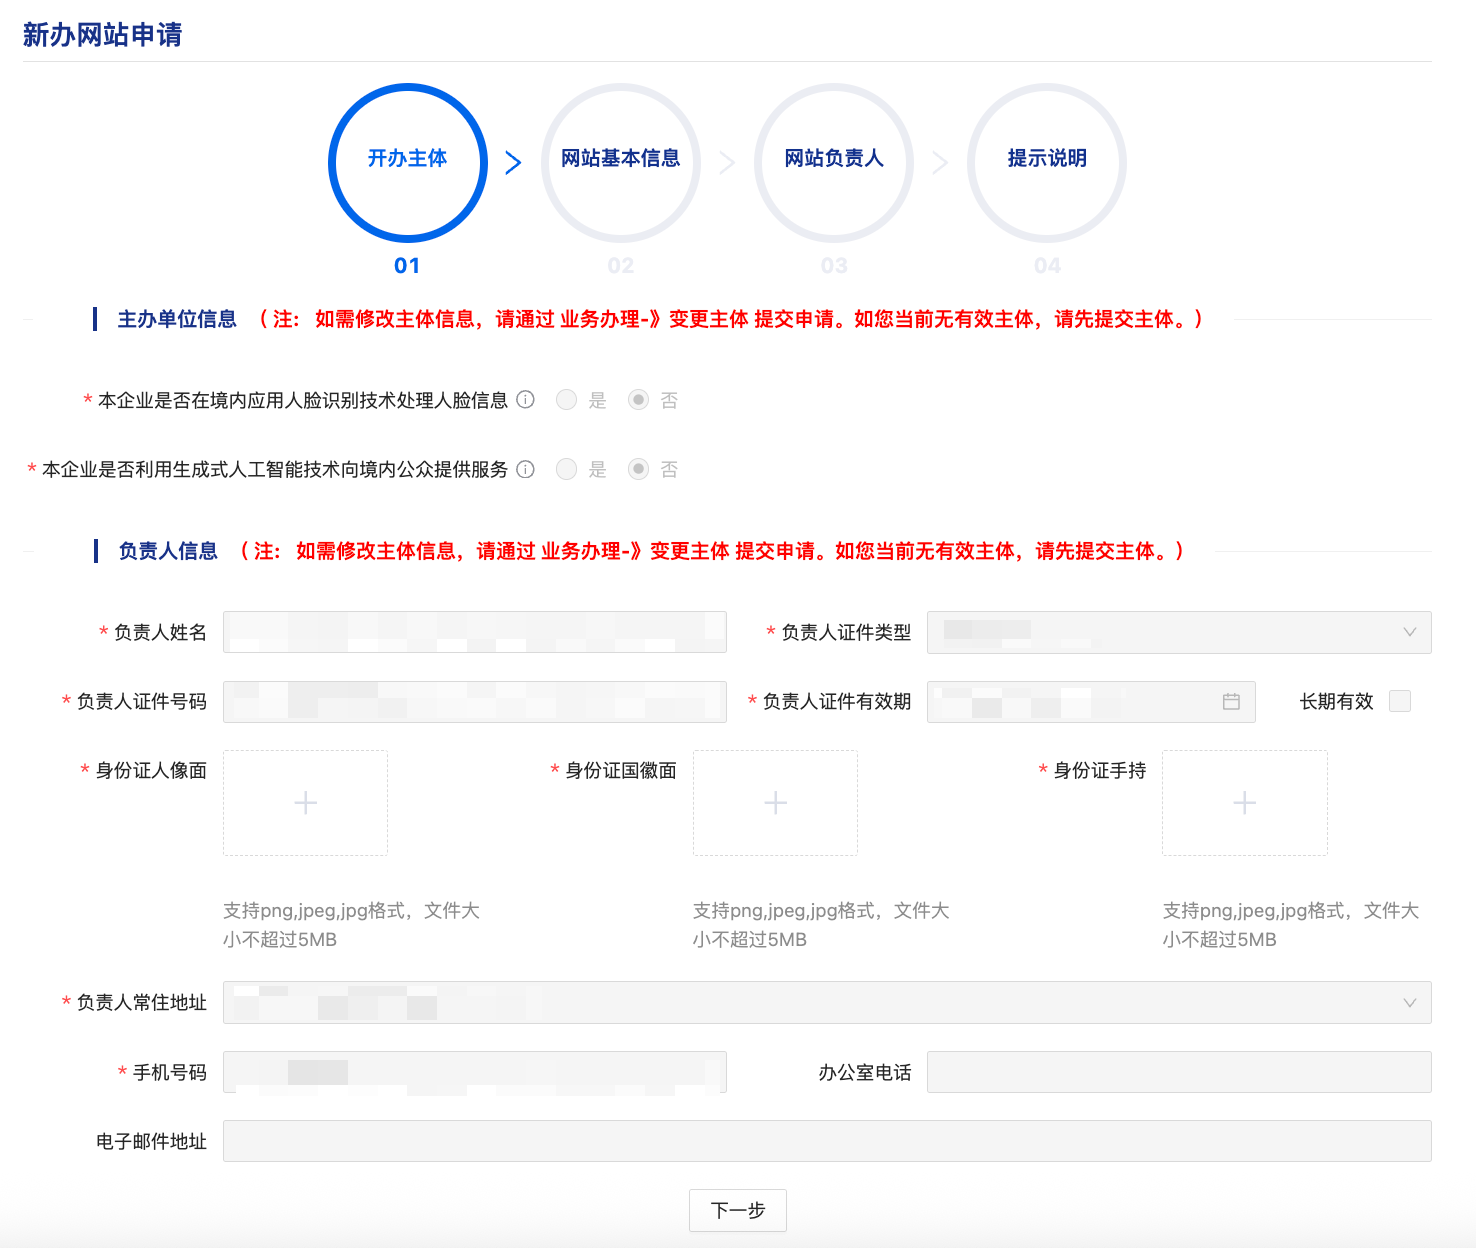Click the 手机号码 input field
This screenshot has width=1476, height=1248.
pos(475,1072)
